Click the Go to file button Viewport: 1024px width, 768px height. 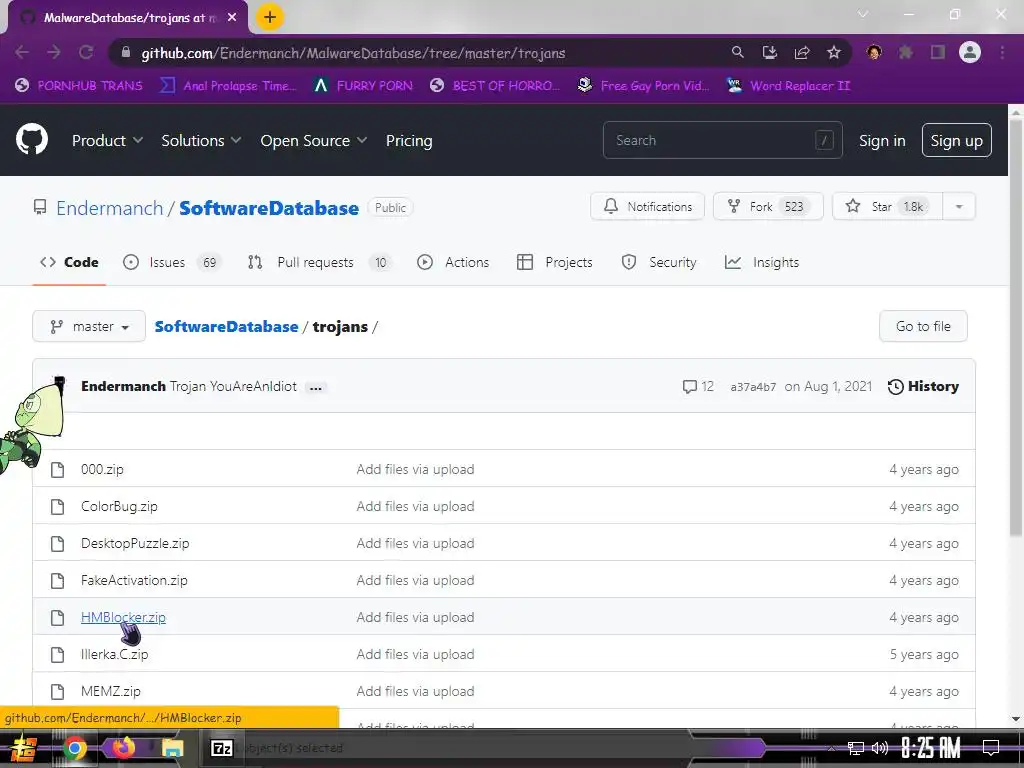(923, 327)
